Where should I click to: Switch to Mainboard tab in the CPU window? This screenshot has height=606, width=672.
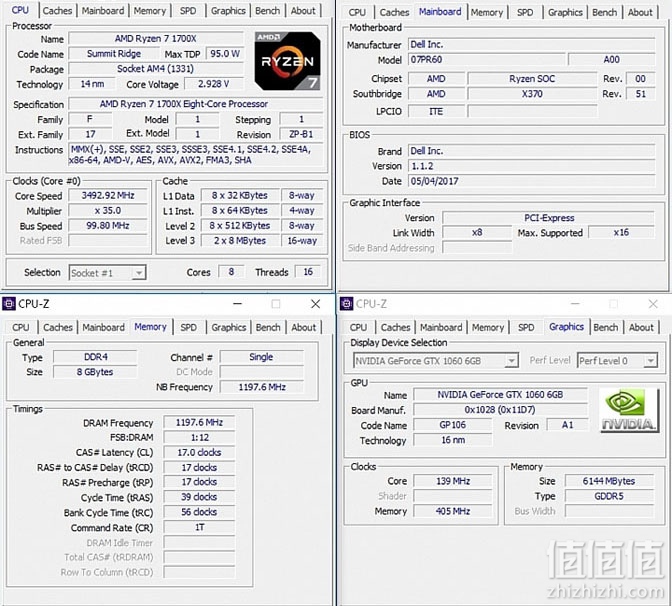(103, 10)
